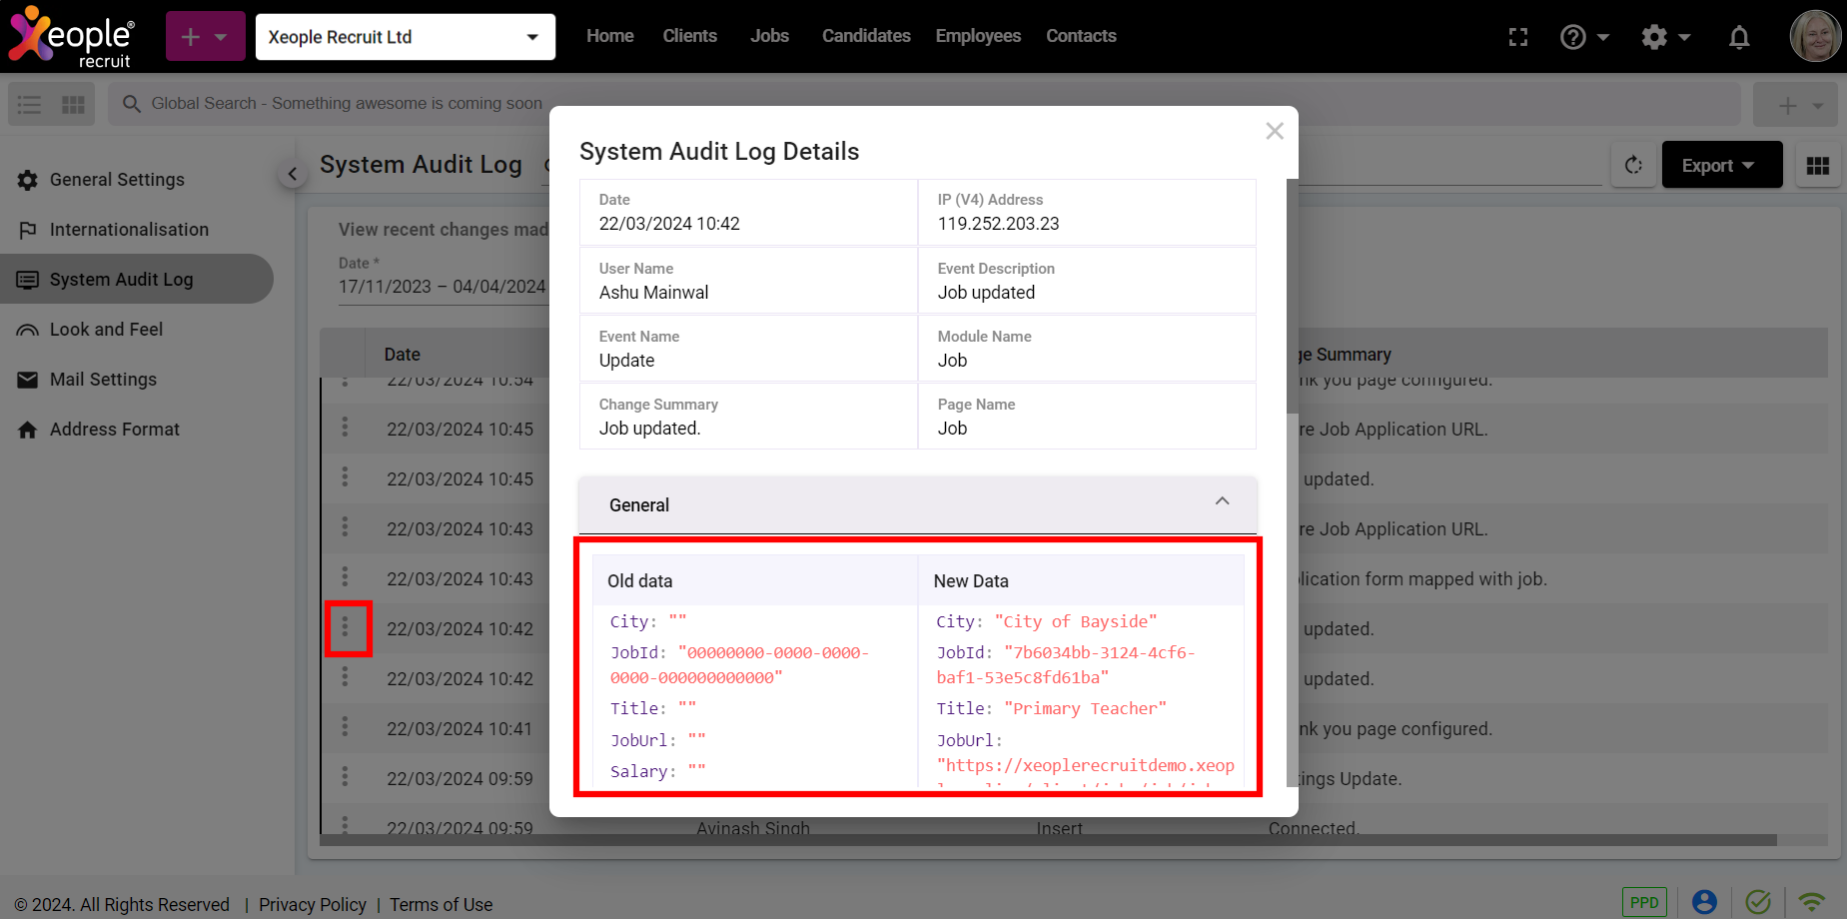Open the Privacy Policy link
This screenshot has height=919, width=1847.
[x=312, y=904]
